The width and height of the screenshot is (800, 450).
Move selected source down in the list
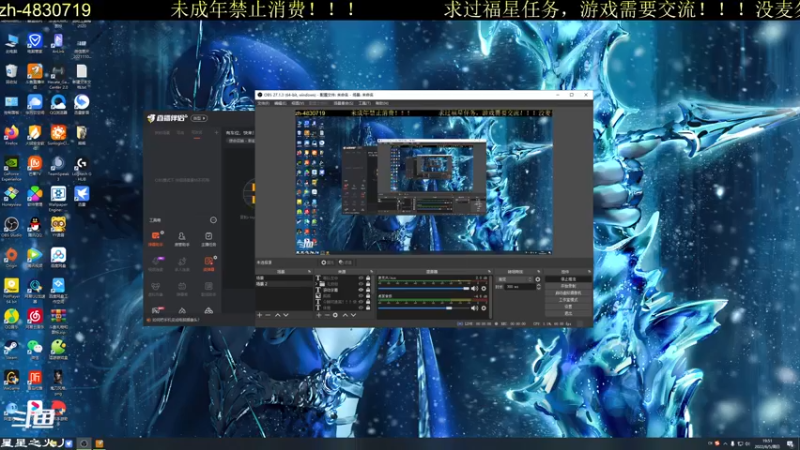tap(354, 315)
